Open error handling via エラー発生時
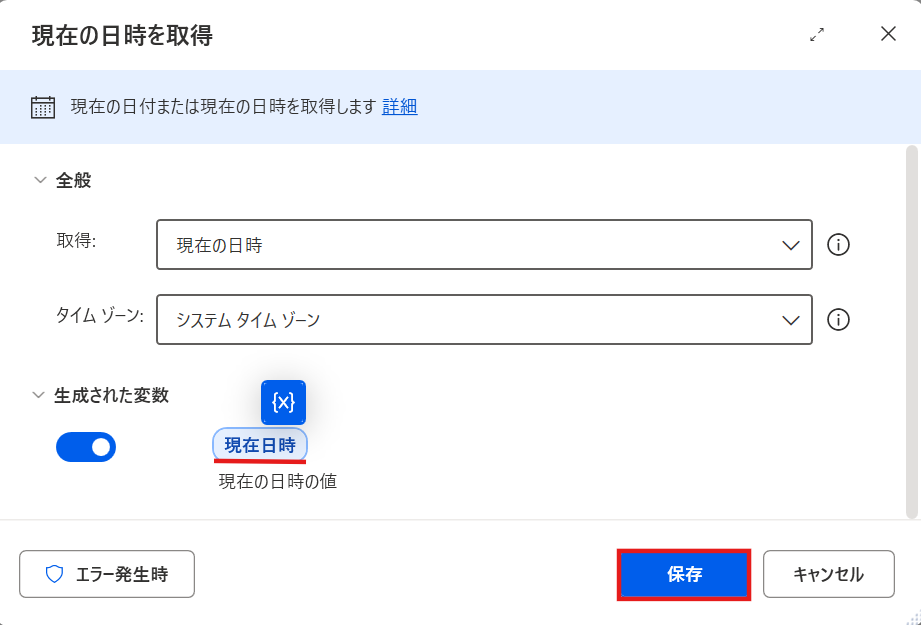Viewport: 921px width, 625px height. (106, 574)
